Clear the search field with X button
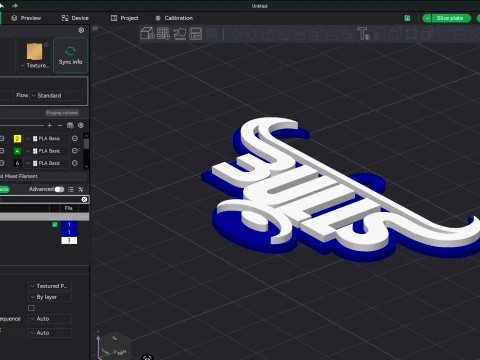The width and height of the screenshot is (480, 360). (x=84, y=199)
